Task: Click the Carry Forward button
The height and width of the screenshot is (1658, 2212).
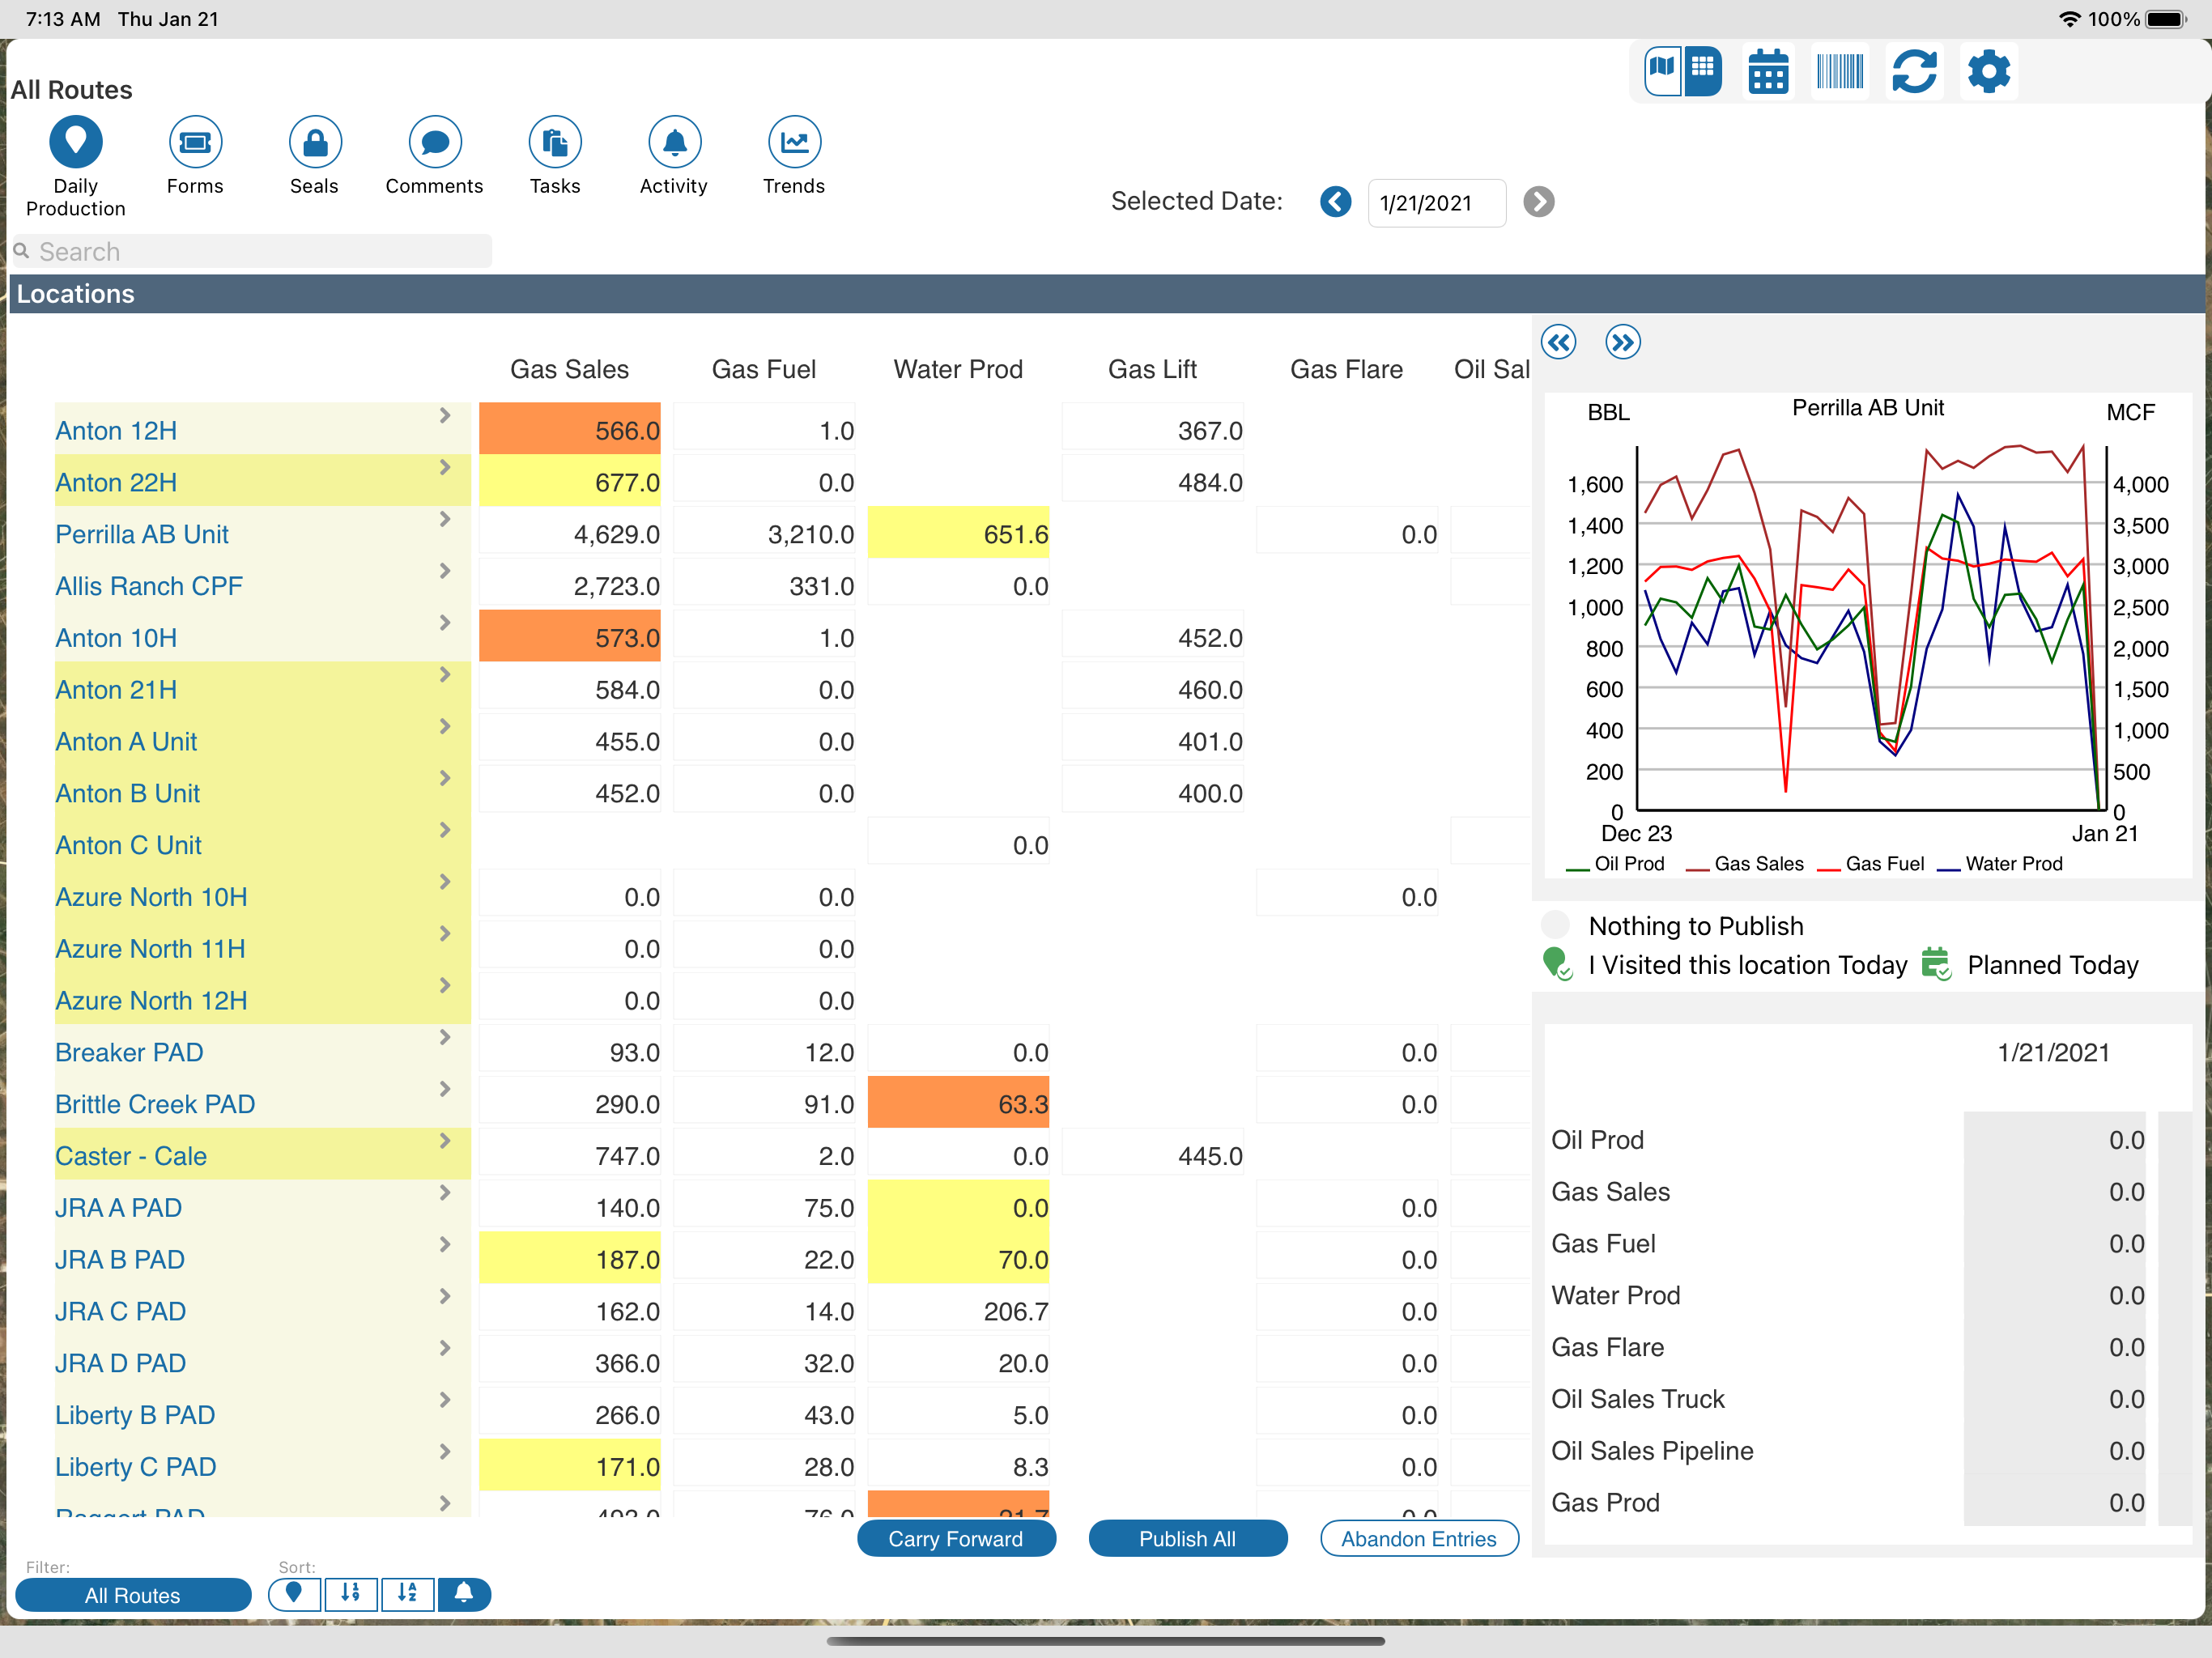Action: pos(956,1538)
